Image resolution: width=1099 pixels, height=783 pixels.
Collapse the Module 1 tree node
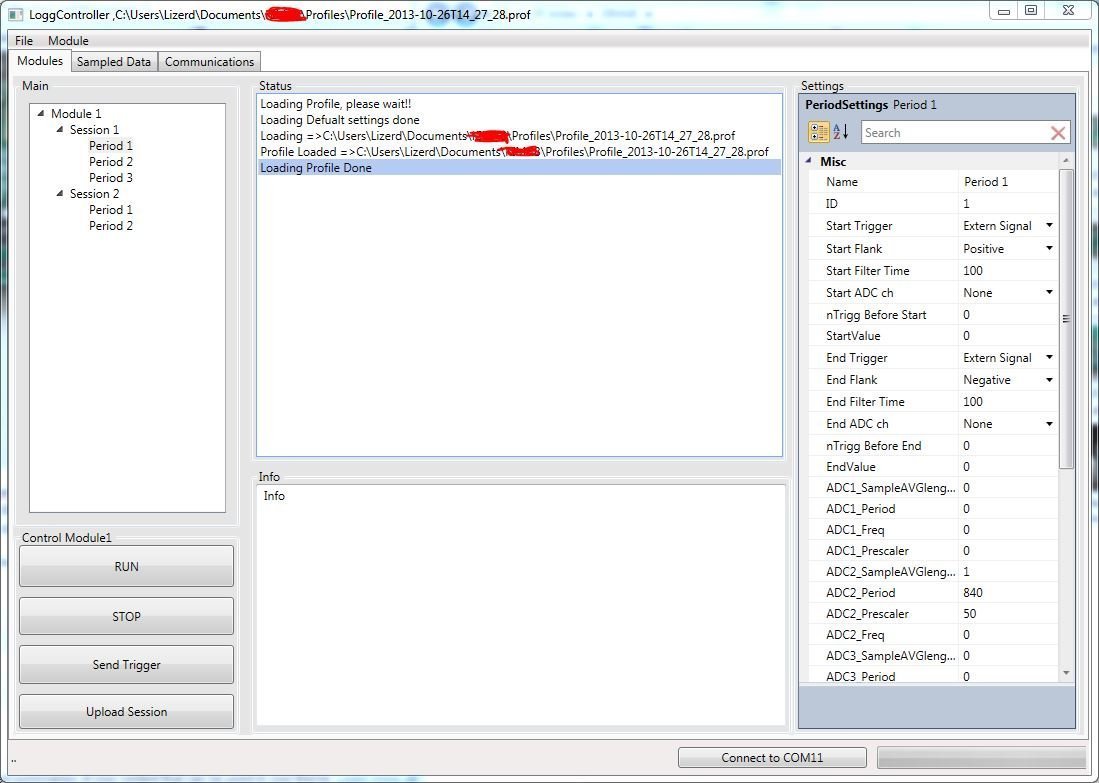41,113
